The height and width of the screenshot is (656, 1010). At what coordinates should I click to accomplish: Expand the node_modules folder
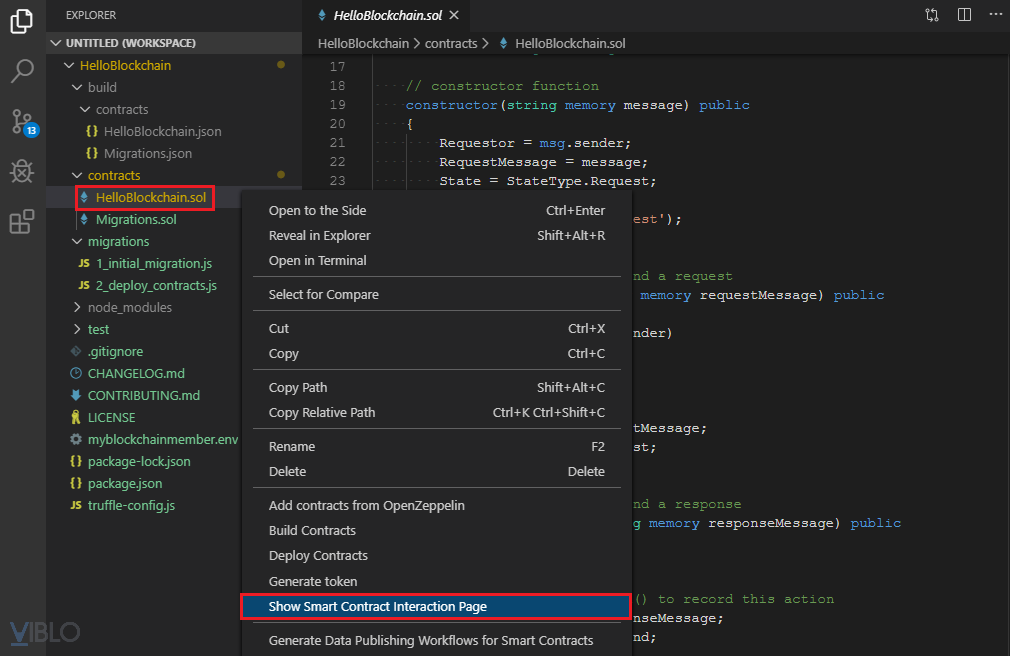[x=129, y=307]
